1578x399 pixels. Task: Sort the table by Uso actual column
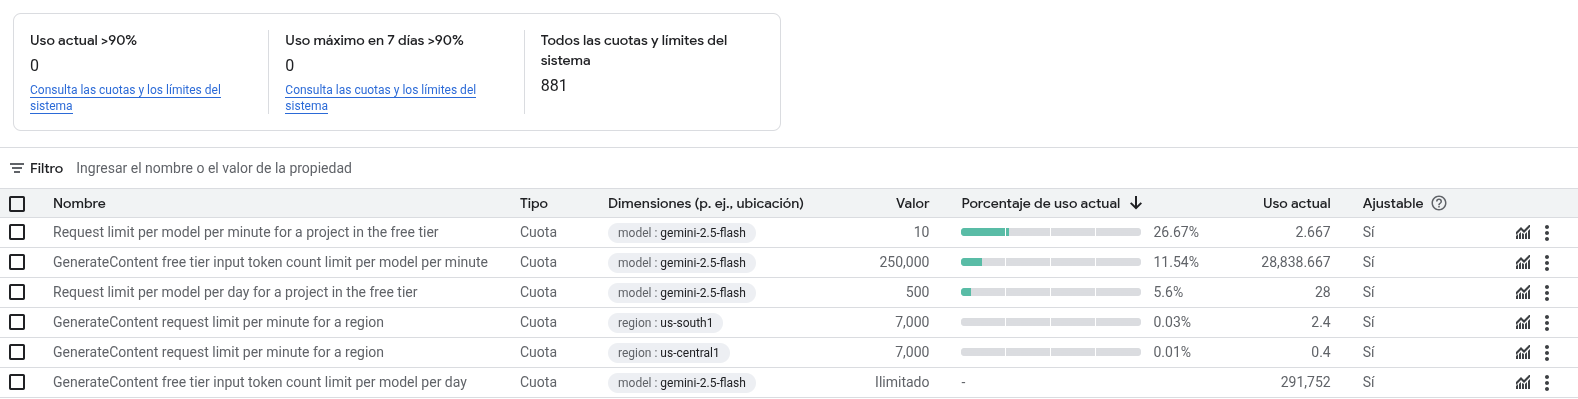[x=1296, y=203]
